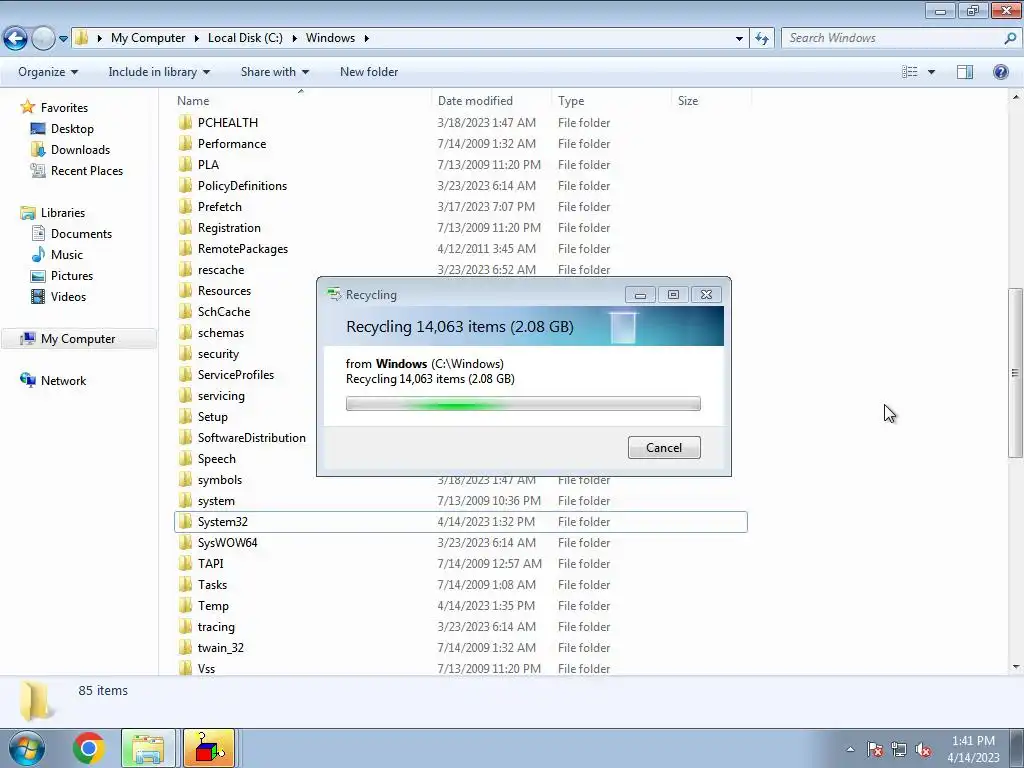1024x768 pixels.
Task: Select the Prefetch folder icon
Action: [185, 207]
